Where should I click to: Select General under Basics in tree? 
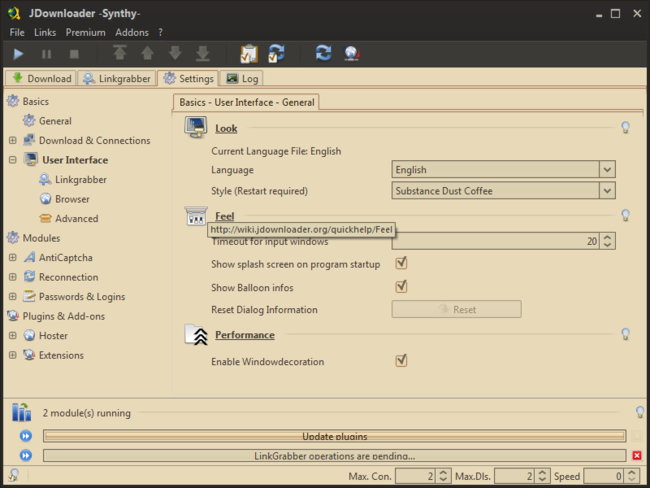coord(55,121)
